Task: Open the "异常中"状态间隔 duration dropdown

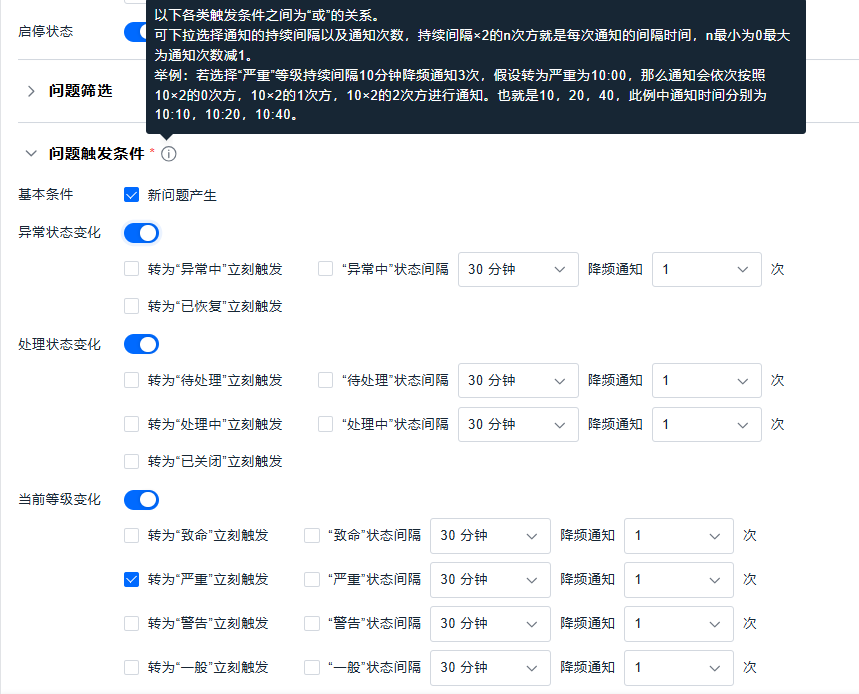Action: 518,269
